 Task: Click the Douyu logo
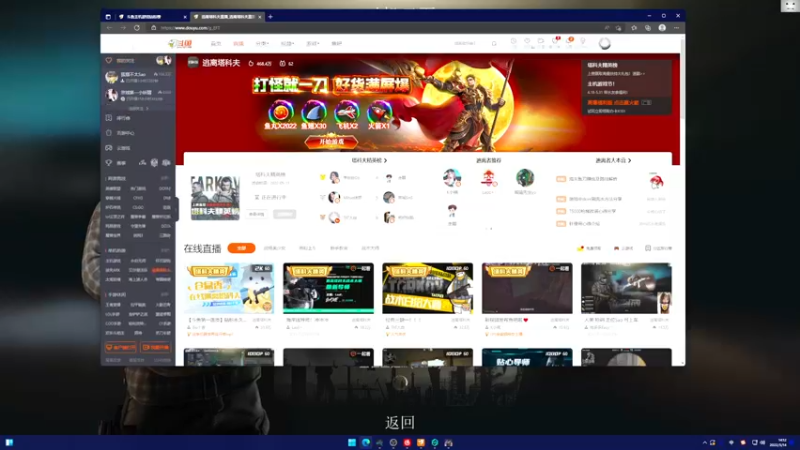coord(180,44)
